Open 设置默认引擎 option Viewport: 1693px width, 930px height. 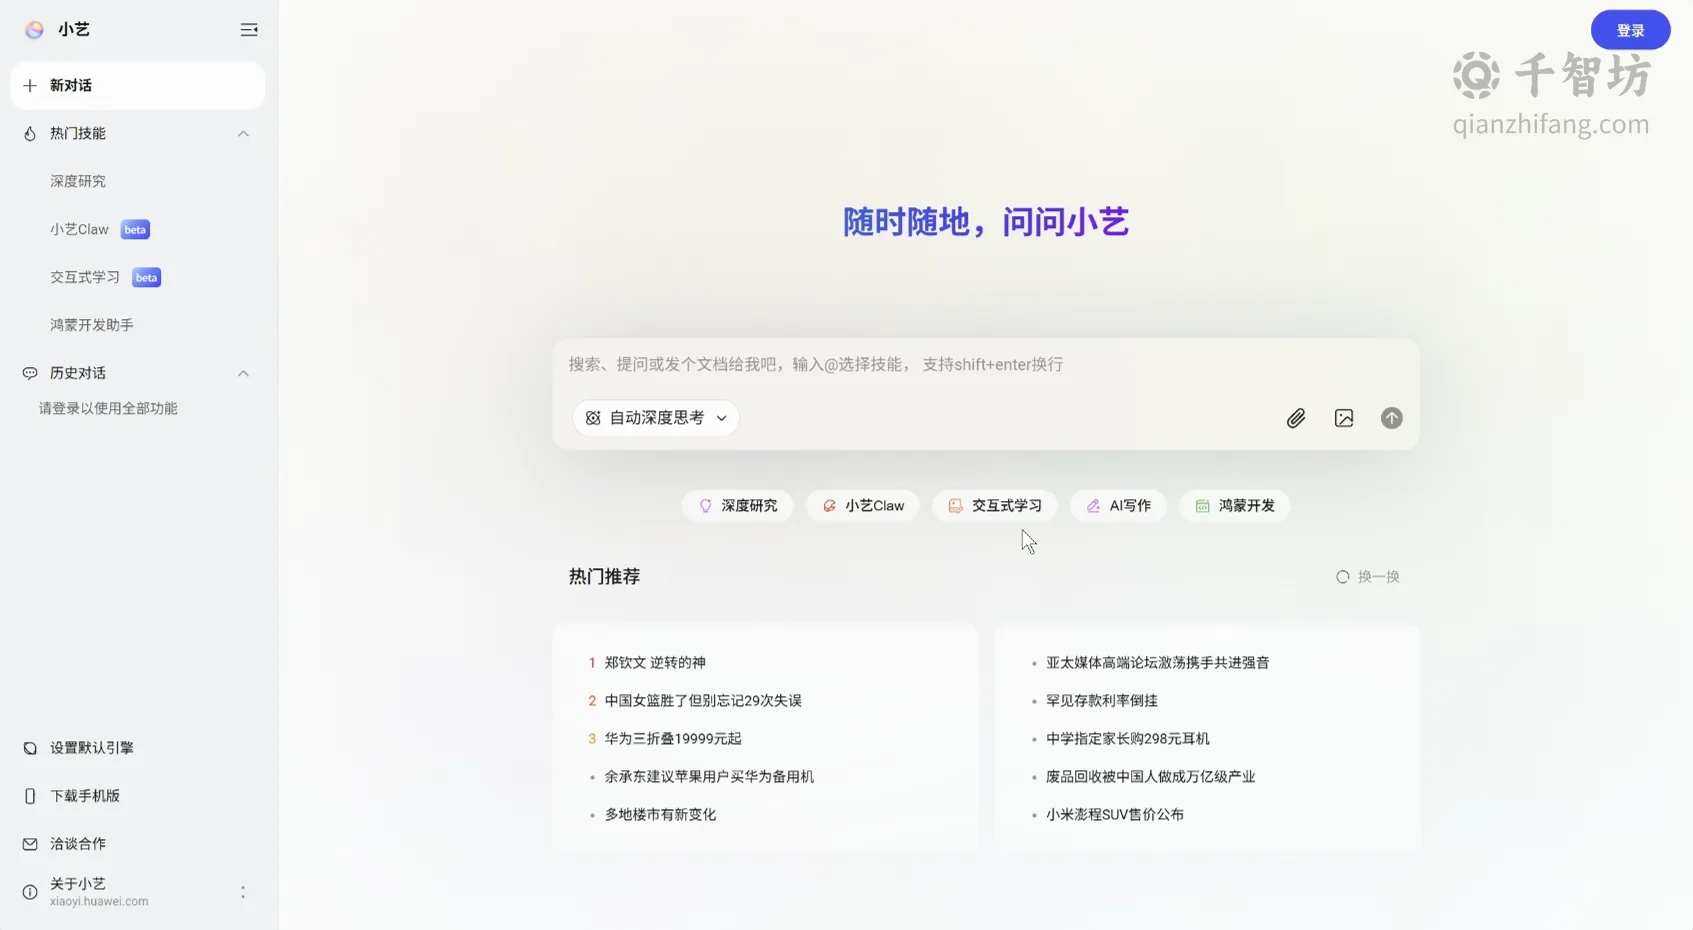[92, 748]
